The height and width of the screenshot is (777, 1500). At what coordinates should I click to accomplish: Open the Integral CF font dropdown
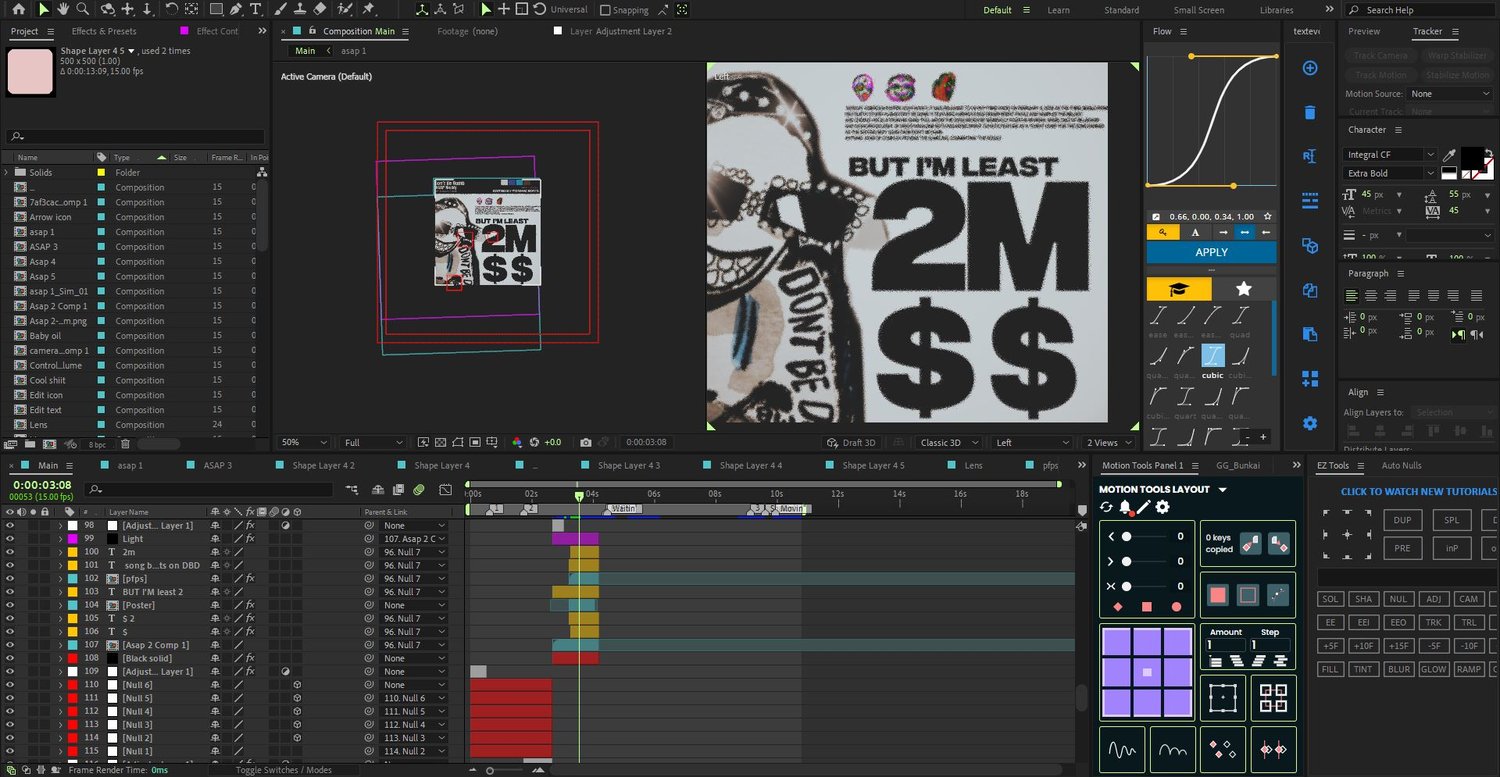pos(1389,155)
